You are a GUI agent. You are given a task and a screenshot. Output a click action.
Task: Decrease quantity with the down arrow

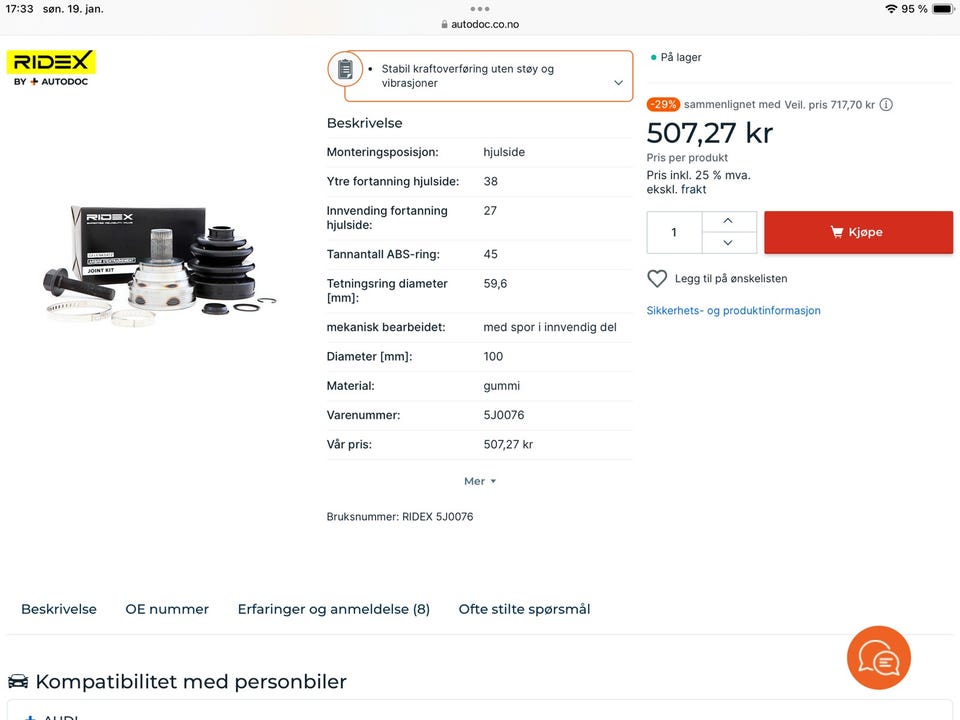coord(728,242)
